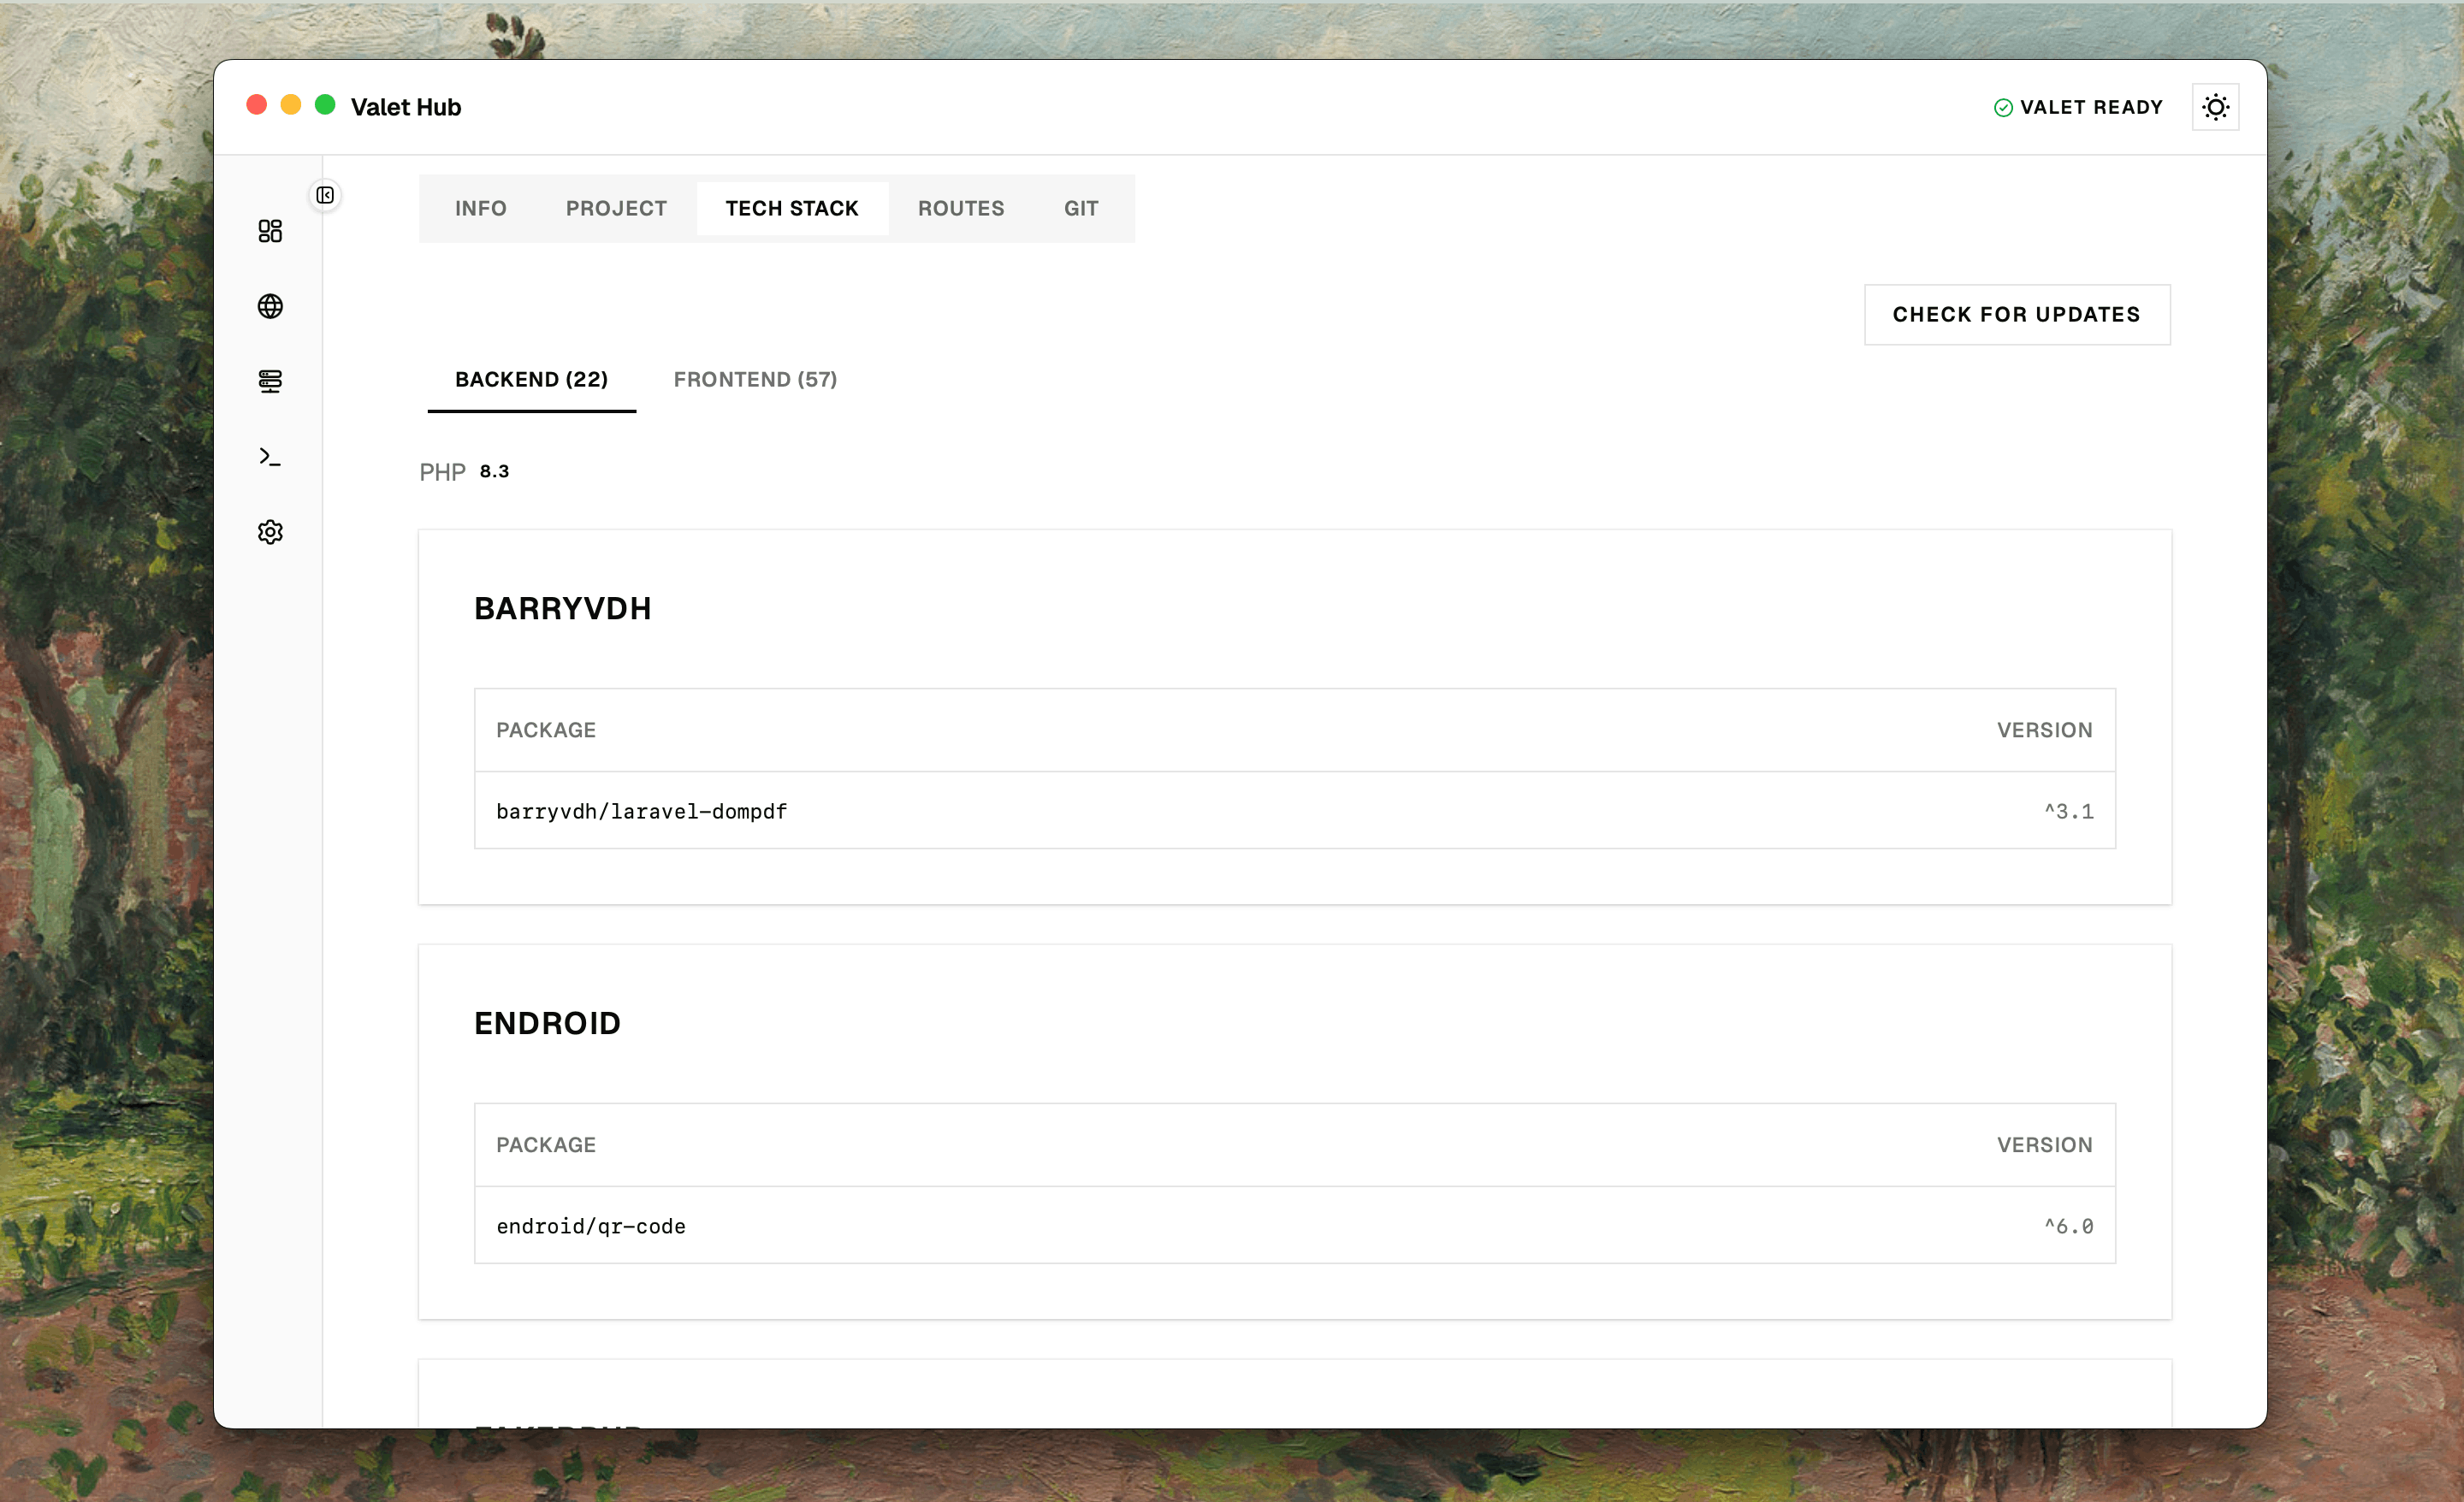
Task: Click the barryvdh/laravel-dompdf package row
Action: tap(1294, 811)
